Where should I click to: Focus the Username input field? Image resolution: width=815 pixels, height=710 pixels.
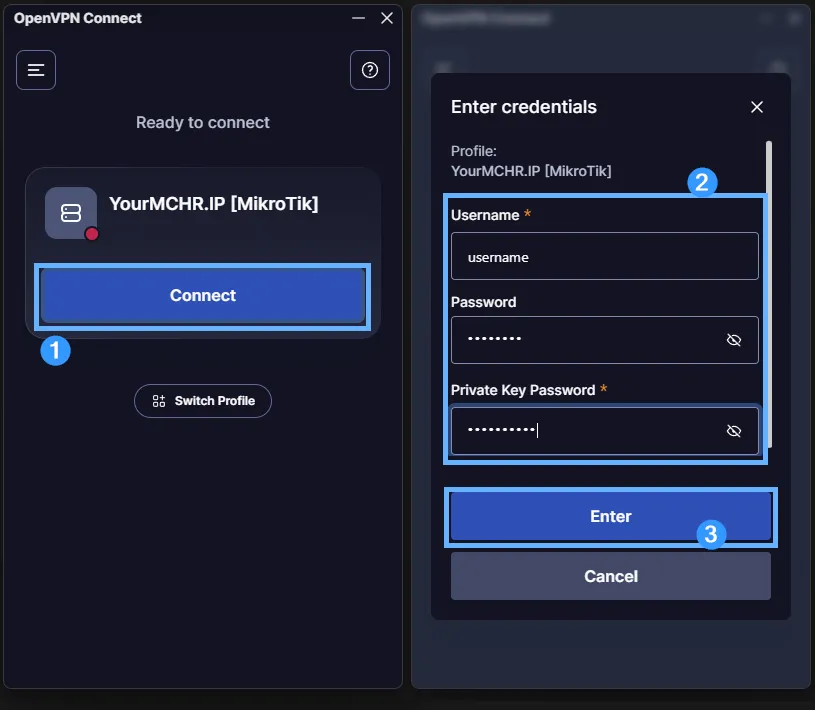604,256
